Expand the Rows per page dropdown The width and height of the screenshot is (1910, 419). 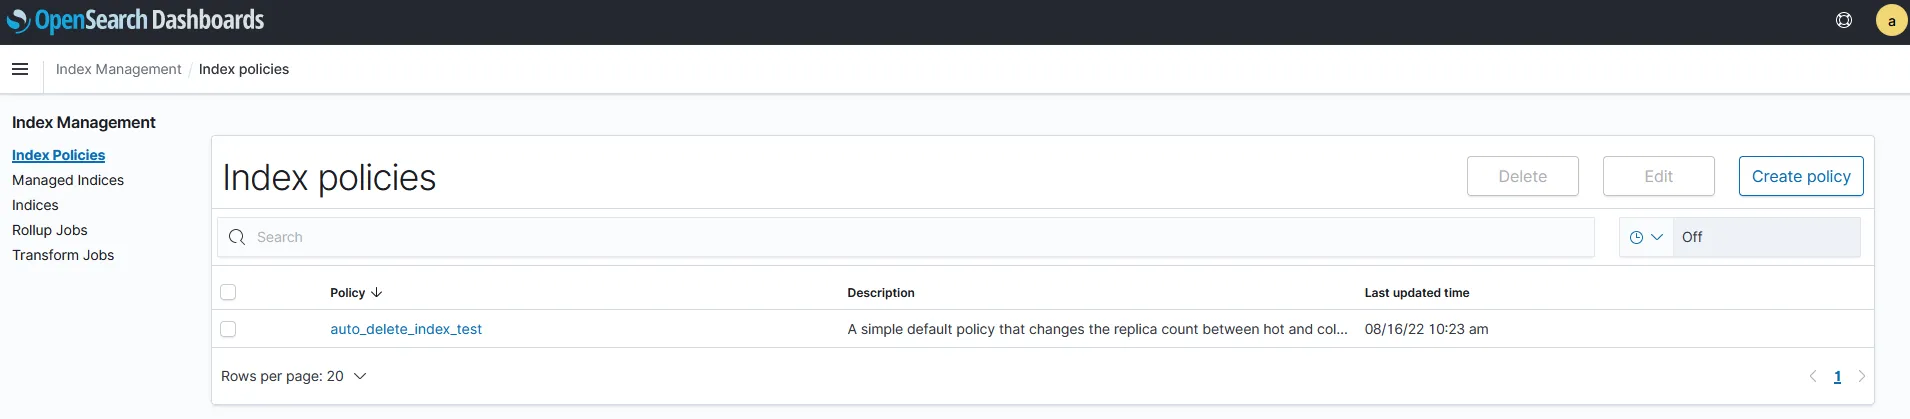pos(294,376)
